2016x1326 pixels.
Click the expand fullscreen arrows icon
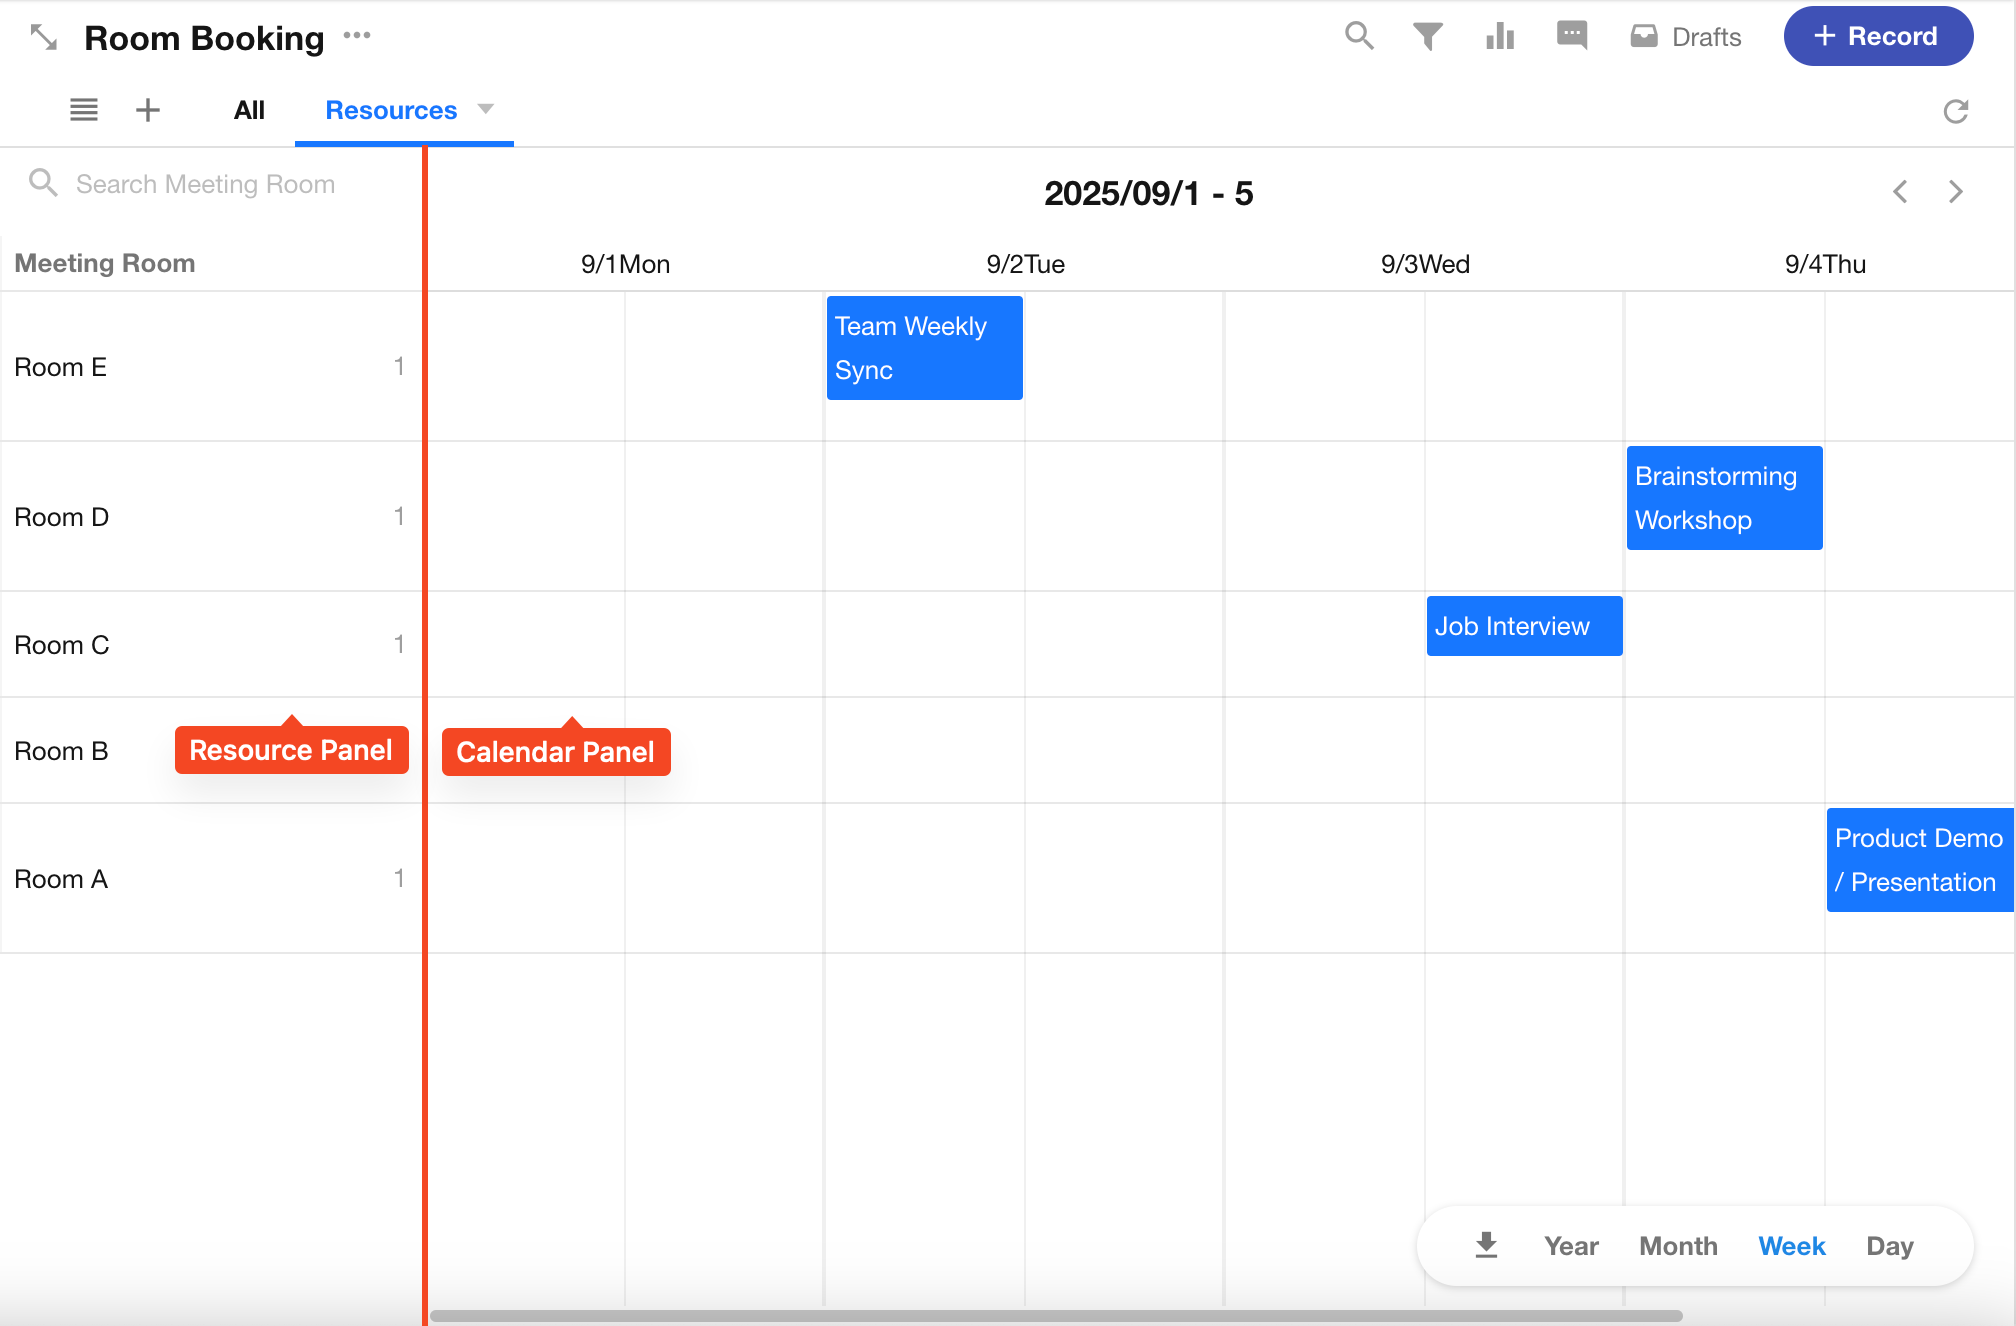tap(44, 38)
